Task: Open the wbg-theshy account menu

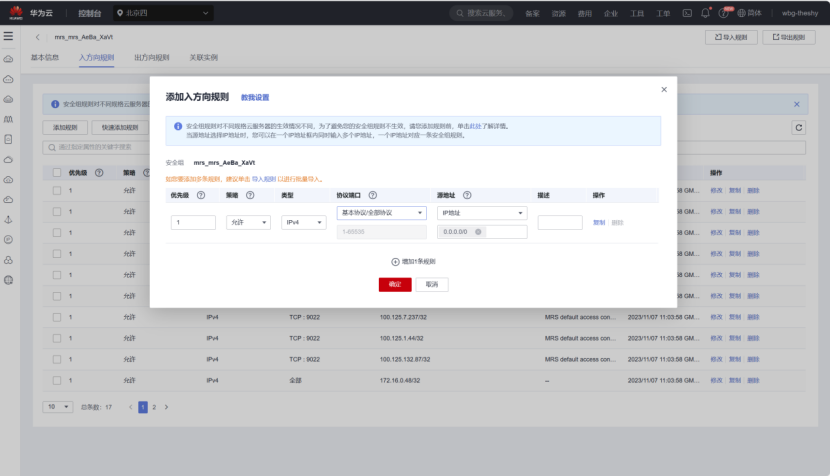Action: click(x=800, y=13)
